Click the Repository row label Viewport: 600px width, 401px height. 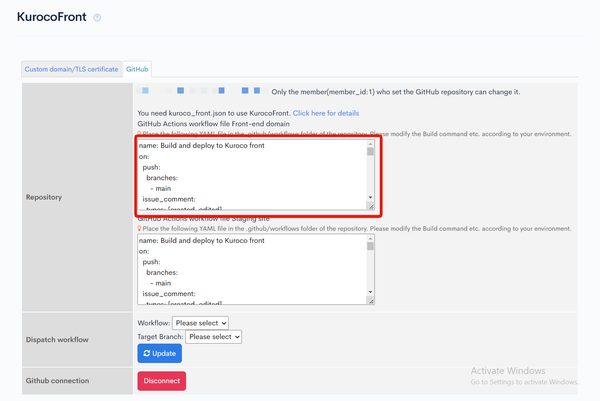(44, 197)
